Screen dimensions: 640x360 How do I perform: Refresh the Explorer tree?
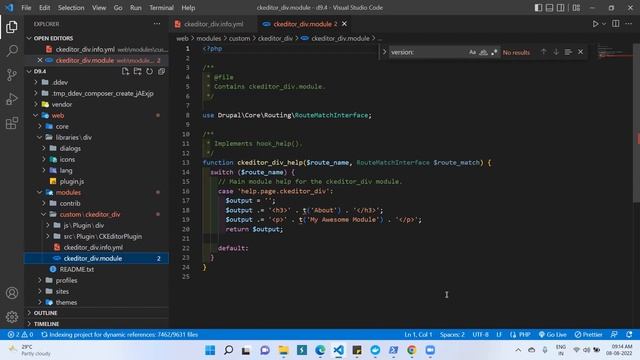149,71
